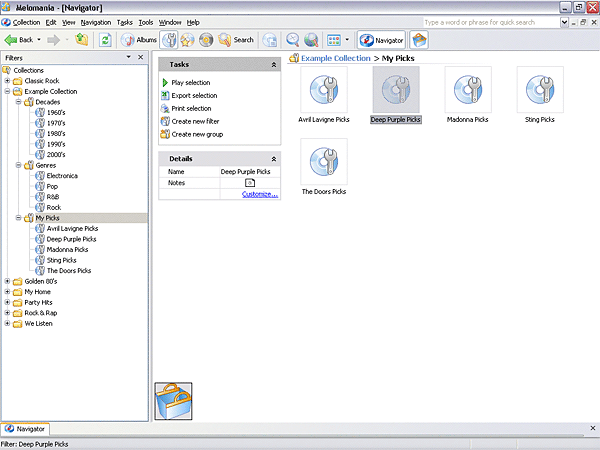Viewport: 600px width, 450px height.
Task: Click the view mode grid icon
Action: click(x=334, y=40)
